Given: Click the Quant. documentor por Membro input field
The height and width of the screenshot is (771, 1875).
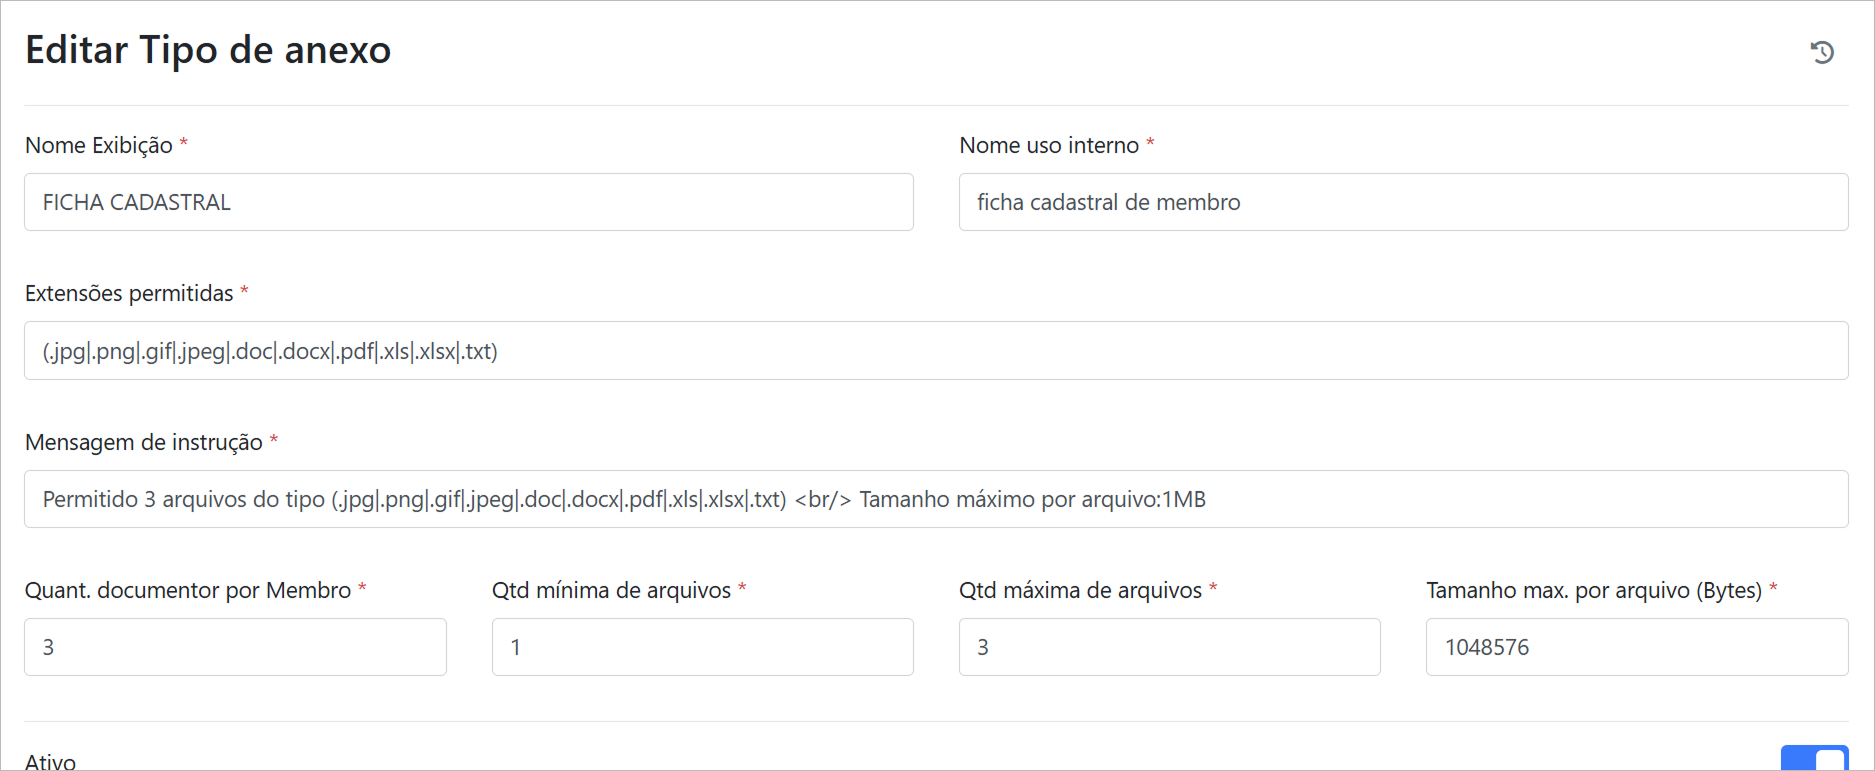Looking at the screenshot, I should tap(235, 647).
